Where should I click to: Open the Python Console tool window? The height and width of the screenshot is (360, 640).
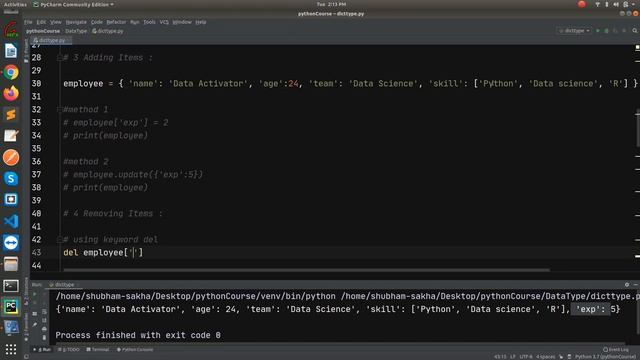(135, 349)
